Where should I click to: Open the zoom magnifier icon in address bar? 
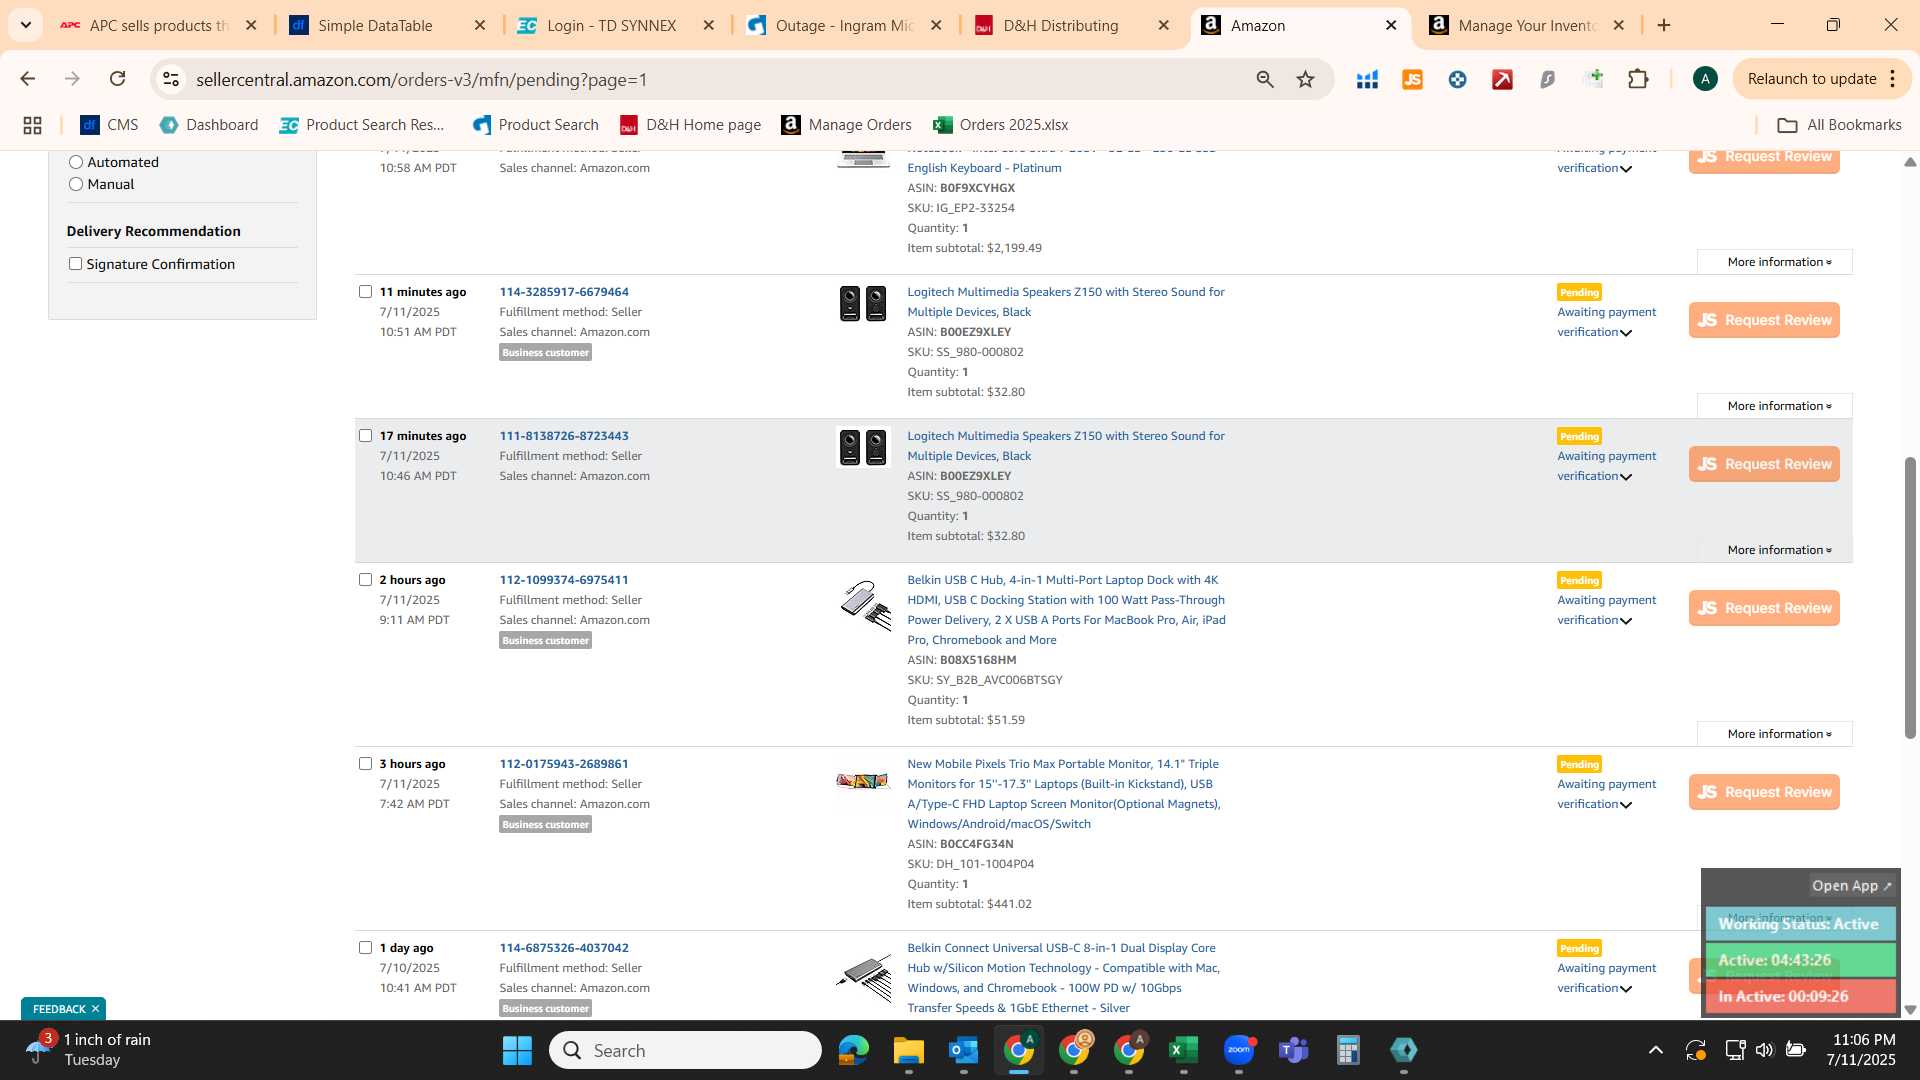coord(1265,79)
